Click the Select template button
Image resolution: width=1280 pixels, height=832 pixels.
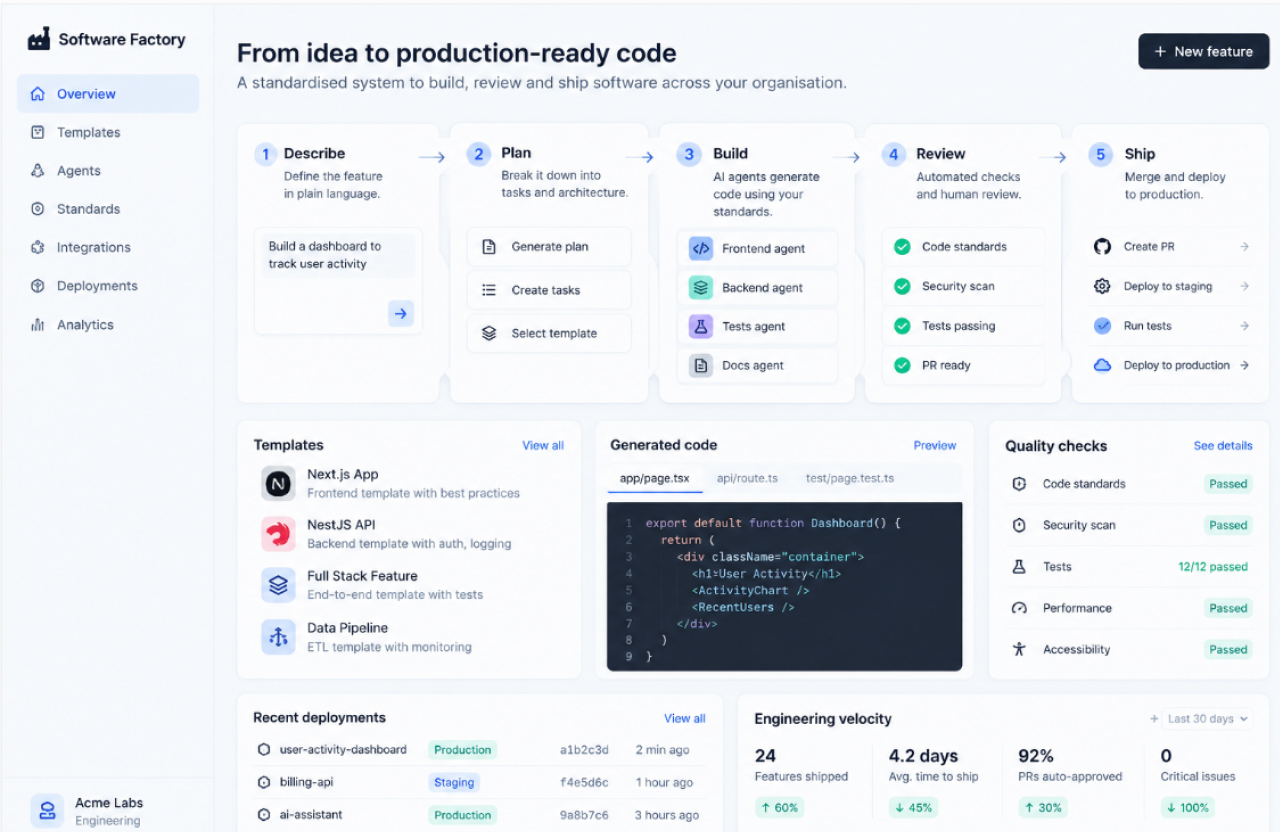pos(549,334)
